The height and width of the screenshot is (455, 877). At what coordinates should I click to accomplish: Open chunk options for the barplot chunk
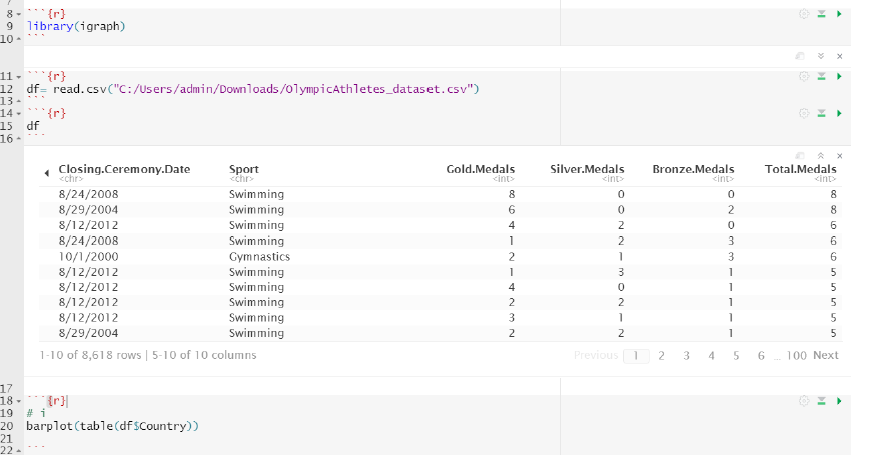point(804,401)
